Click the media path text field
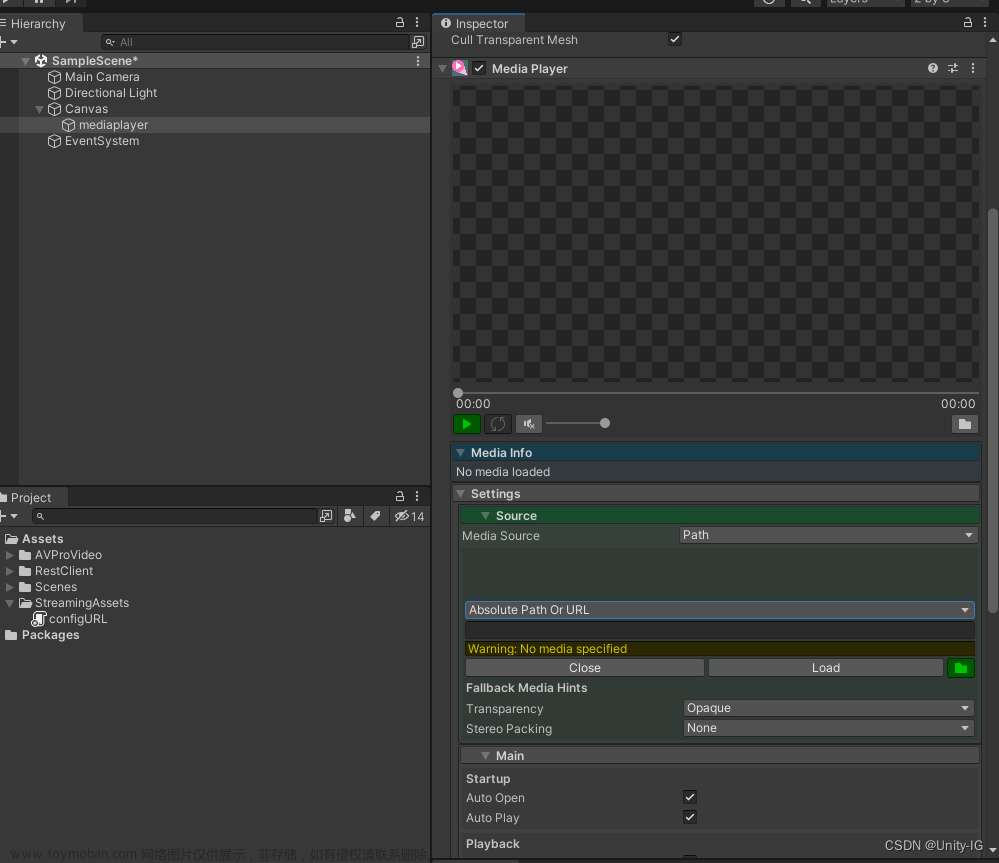The image size is (999, 863). click(719, 631)
